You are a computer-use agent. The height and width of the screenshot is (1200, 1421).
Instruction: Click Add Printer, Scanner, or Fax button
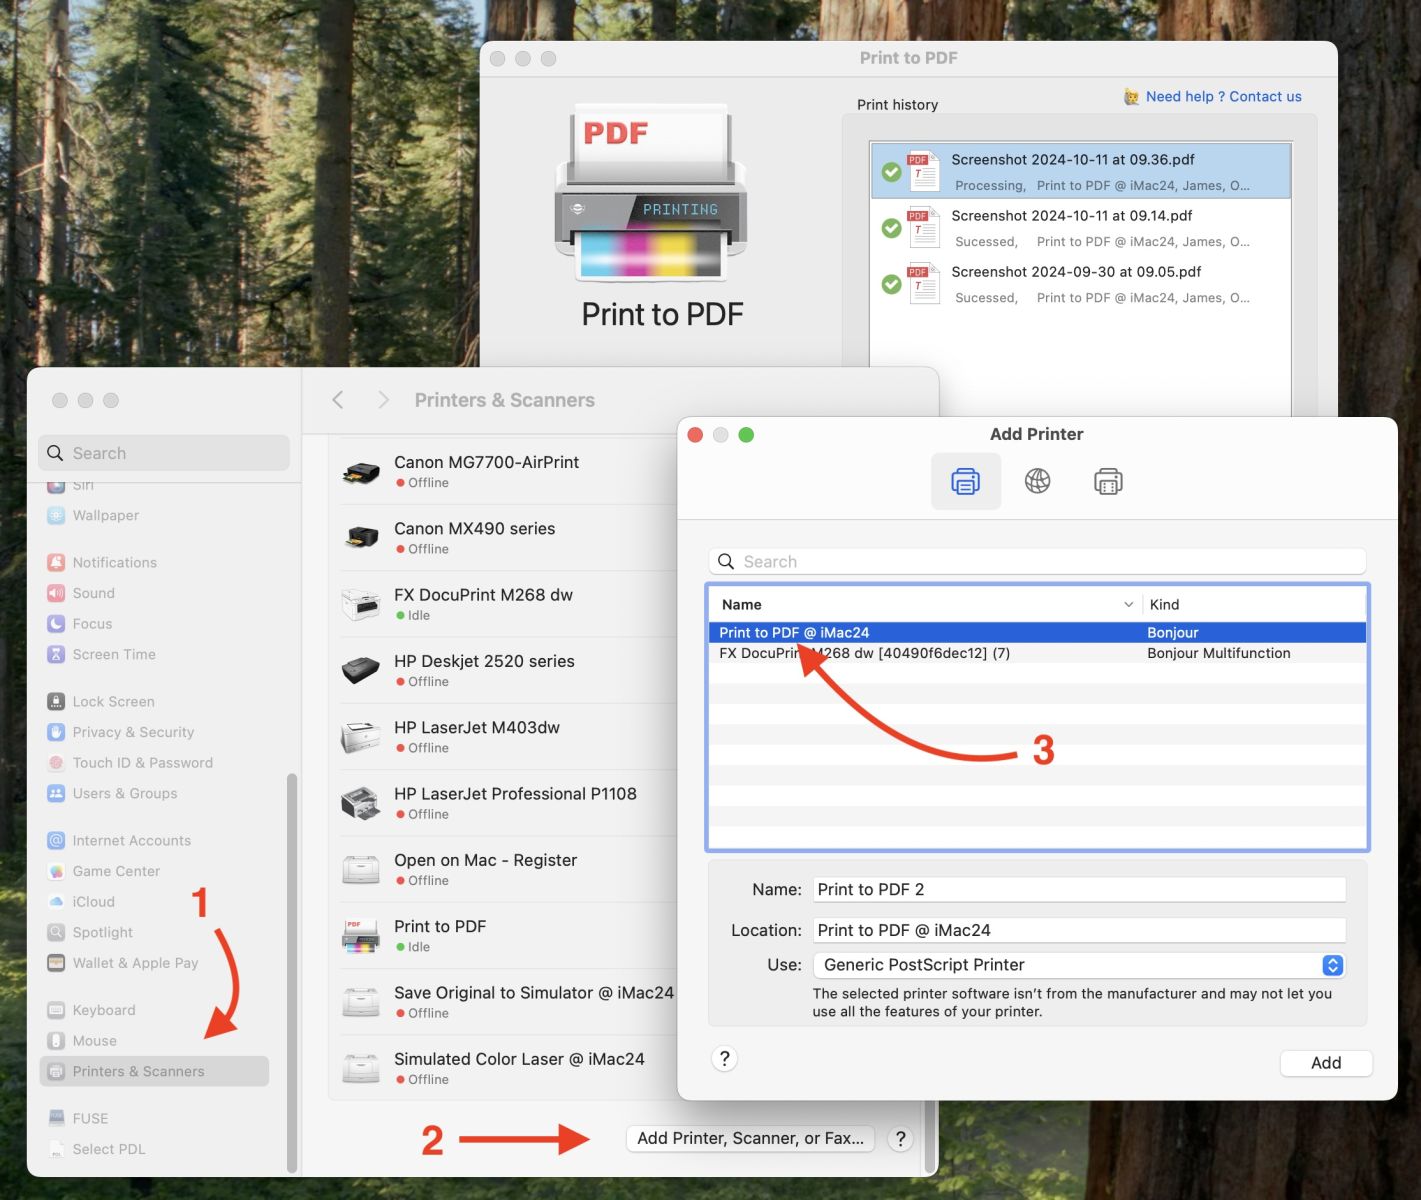point(750,1139)
